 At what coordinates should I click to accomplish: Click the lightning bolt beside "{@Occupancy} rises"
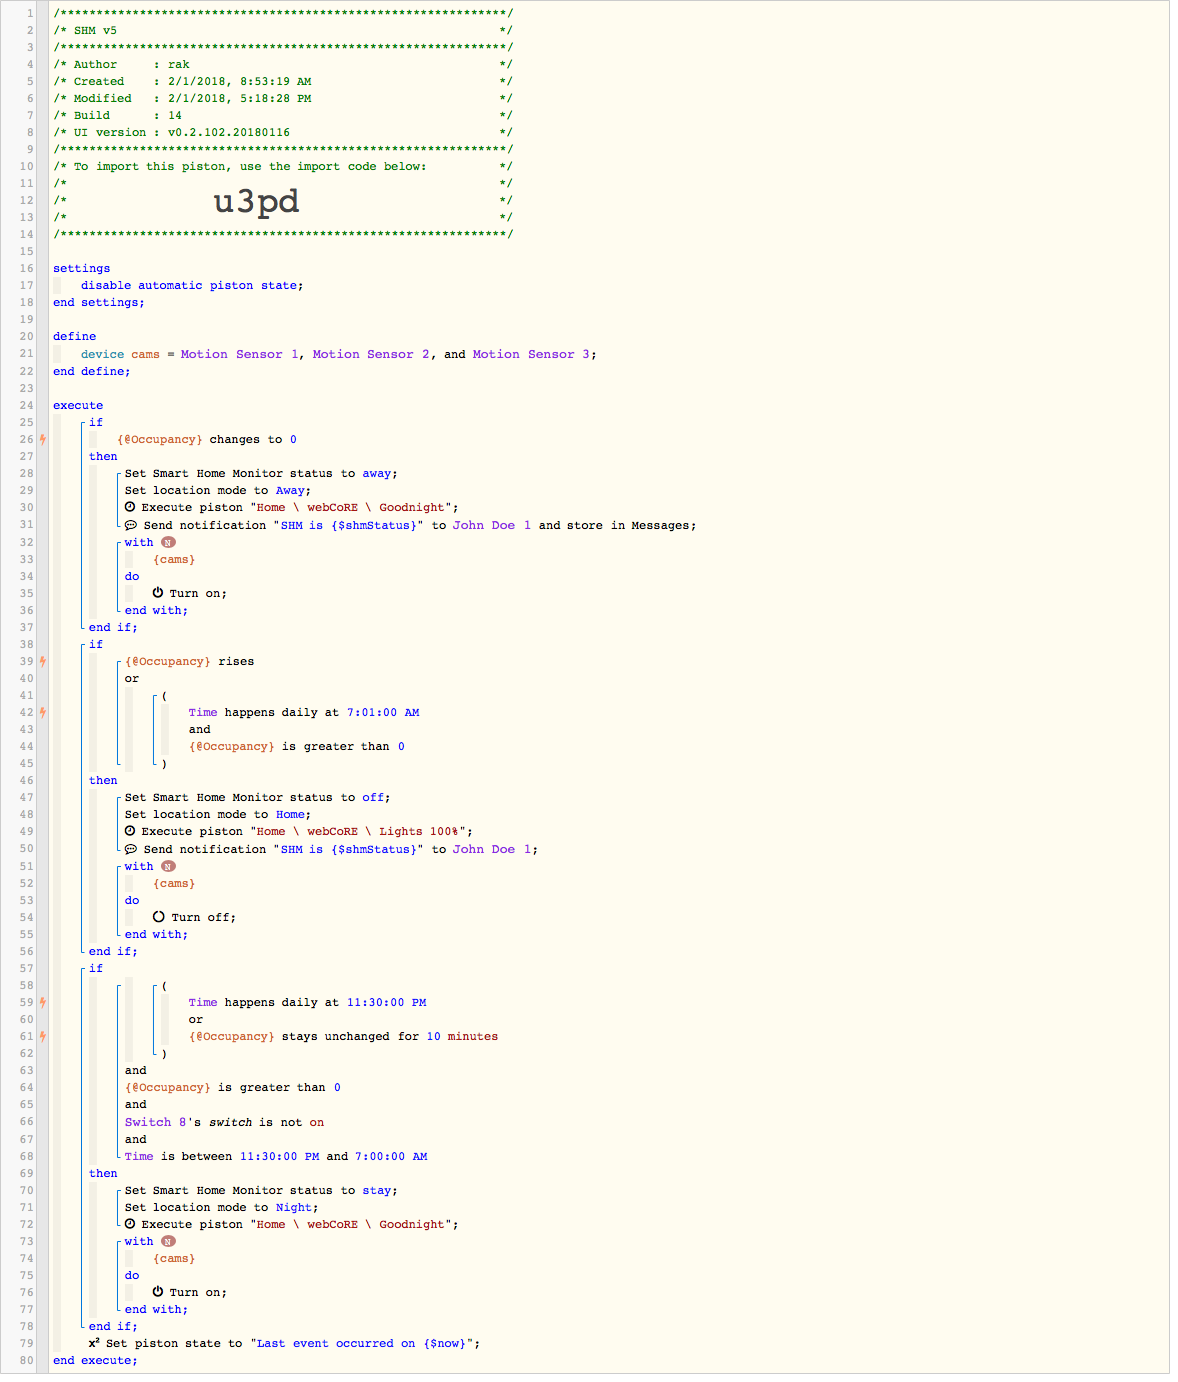(43, 661)
